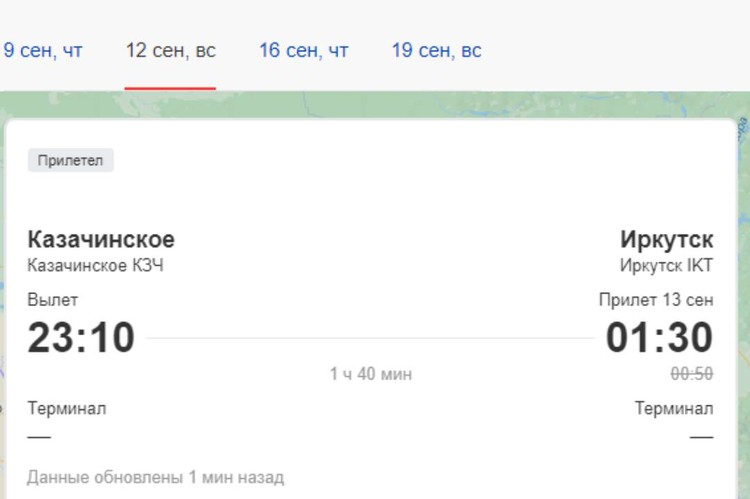Open the 19 сен, вс date tab
Image resolution: width=750 pixels, height=499 pixels.
pyautogui.click(x=436, y=50)
